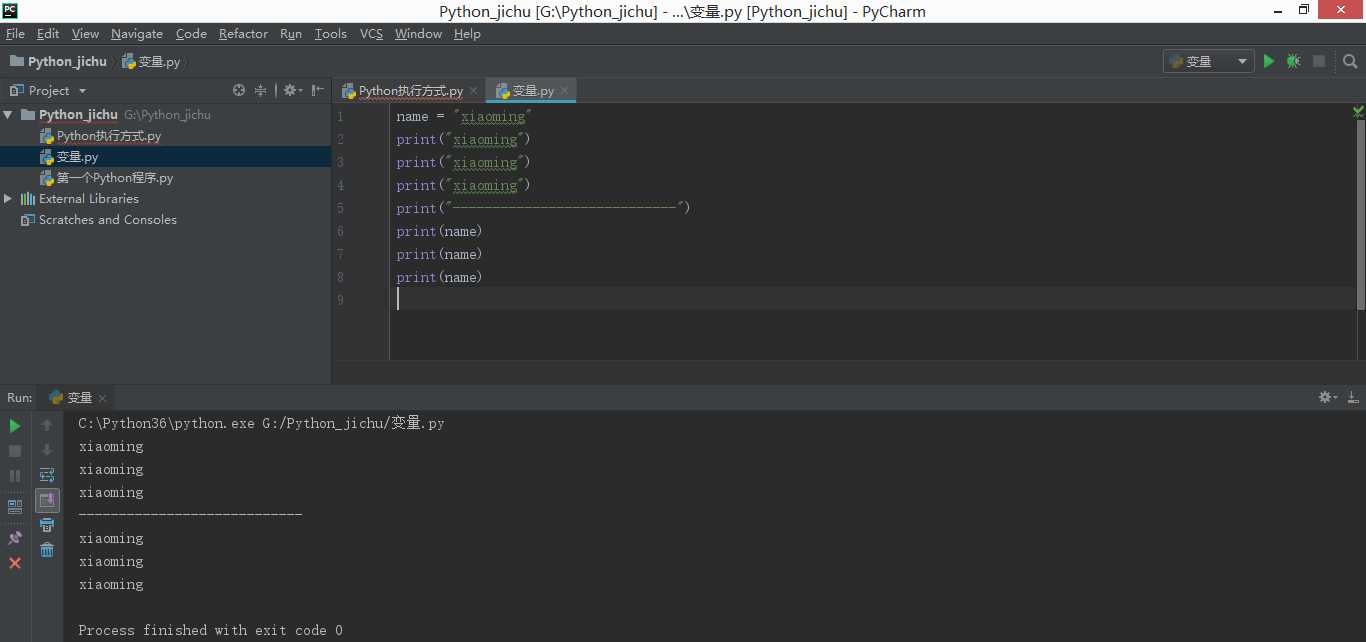The height and width of the screenshot is (642, 1366).
Task: Close Run panel with red X
Action: [x=15, y=563]
